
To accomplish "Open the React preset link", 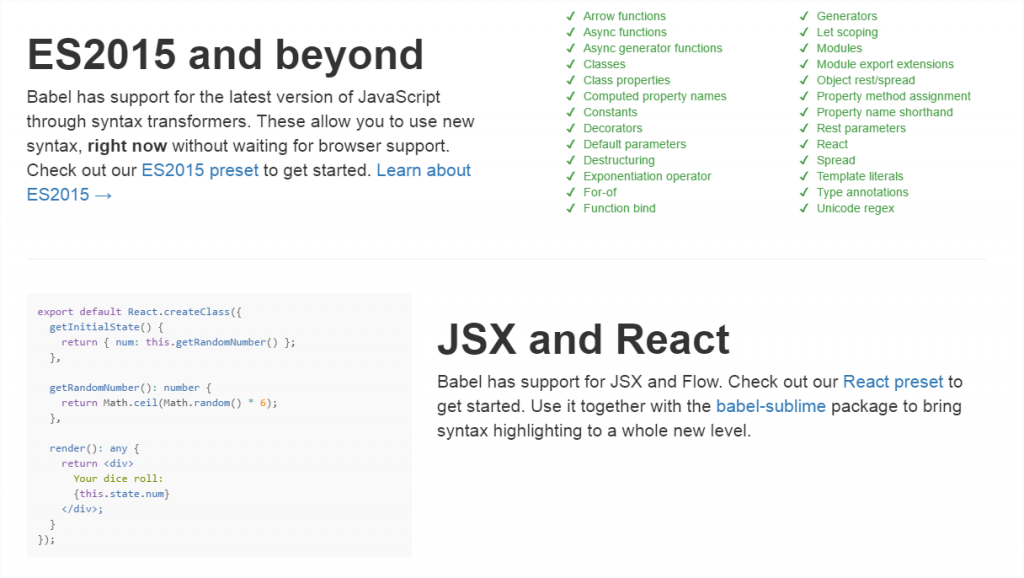I will pyautogui.click(x=893, y=381).
